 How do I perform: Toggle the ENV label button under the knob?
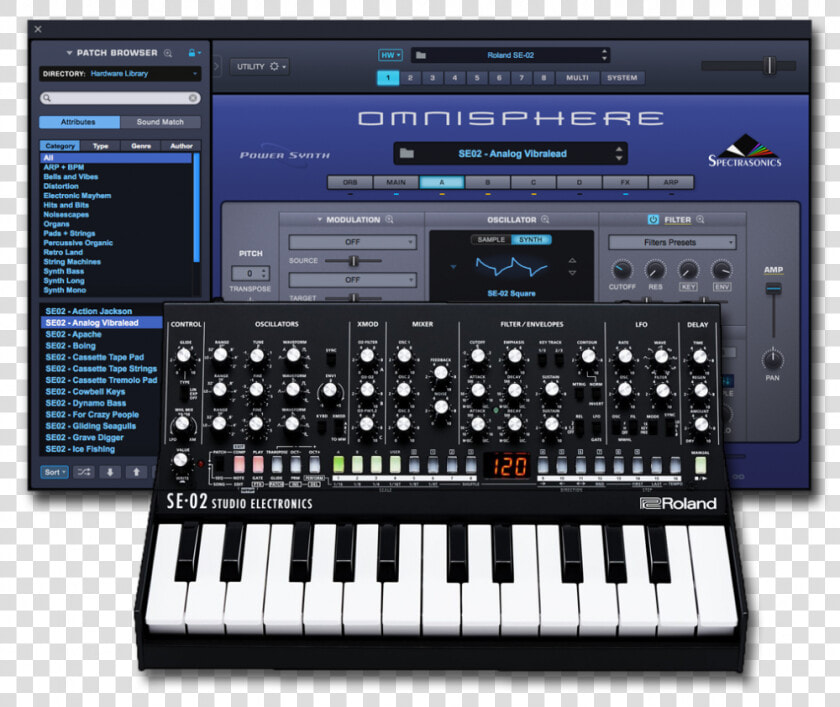pos(722,287)
